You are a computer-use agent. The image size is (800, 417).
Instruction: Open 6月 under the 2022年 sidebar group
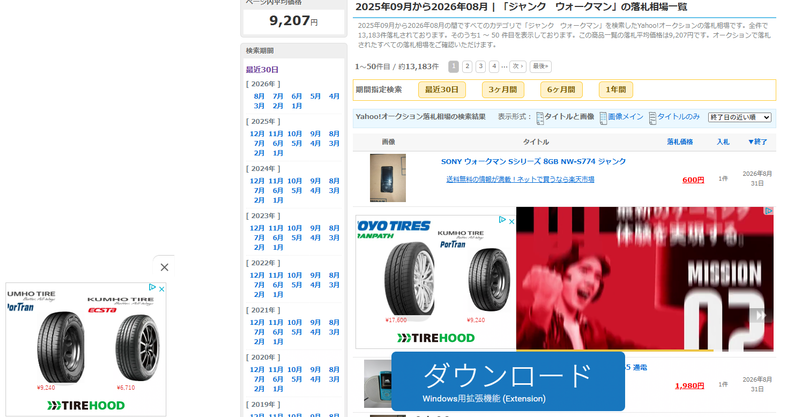[278, 285]
